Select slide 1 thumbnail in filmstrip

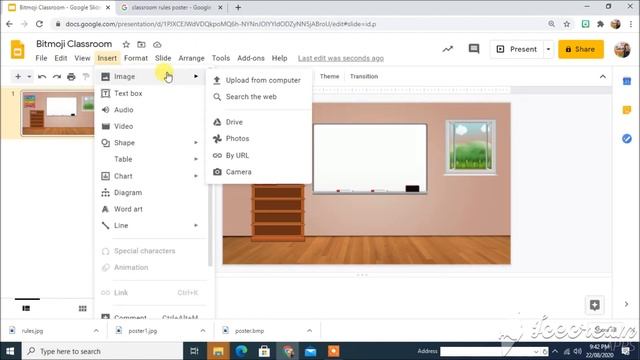[58, 113]
